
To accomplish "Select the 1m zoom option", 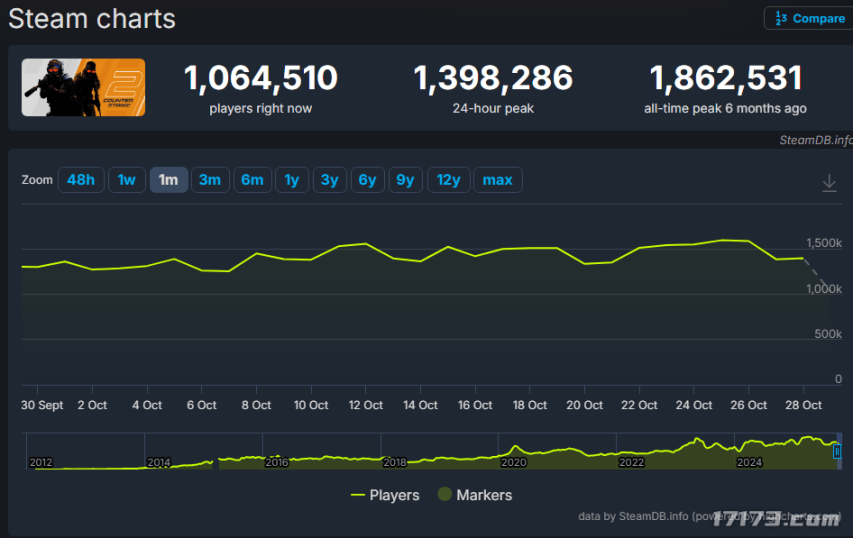I will point(168,180).
